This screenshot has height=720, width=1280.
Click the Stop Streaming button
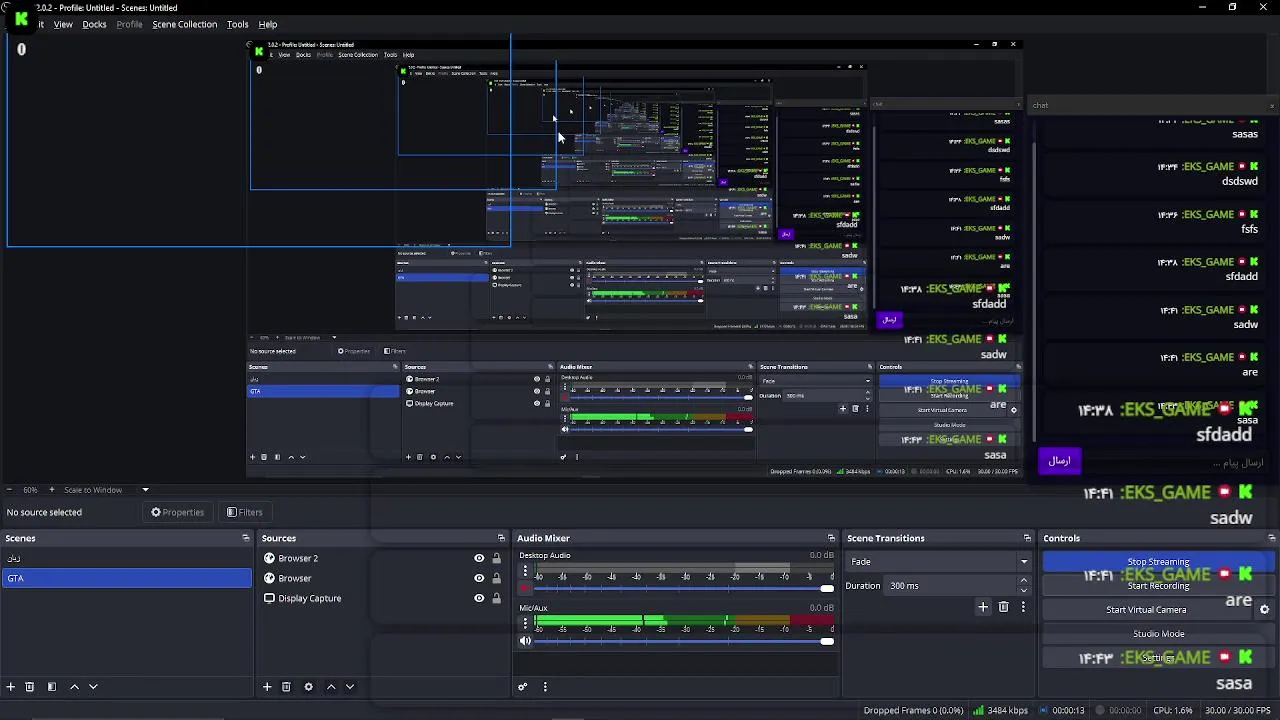1158,562
